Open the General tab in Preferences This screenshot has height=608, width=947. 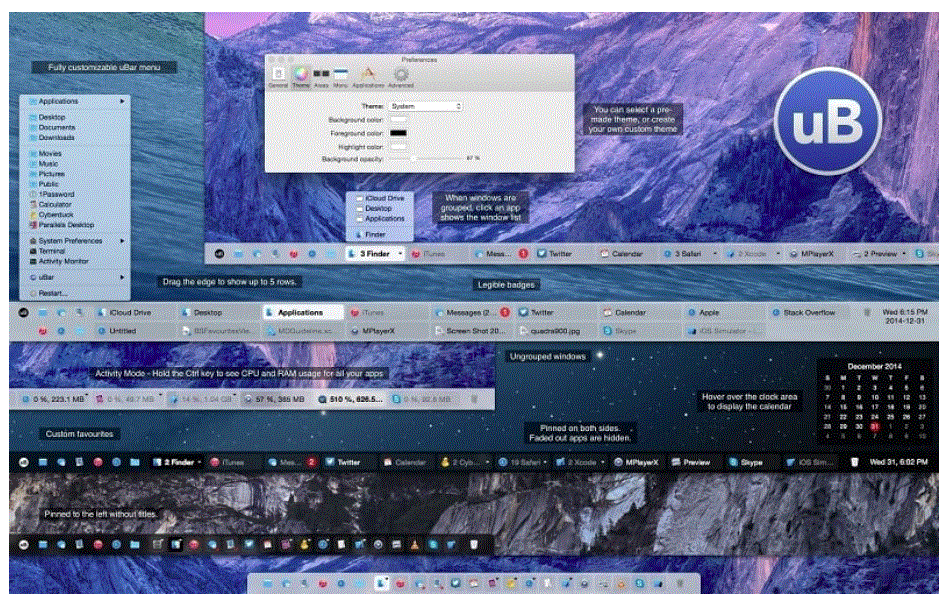[x=278, y=77]
